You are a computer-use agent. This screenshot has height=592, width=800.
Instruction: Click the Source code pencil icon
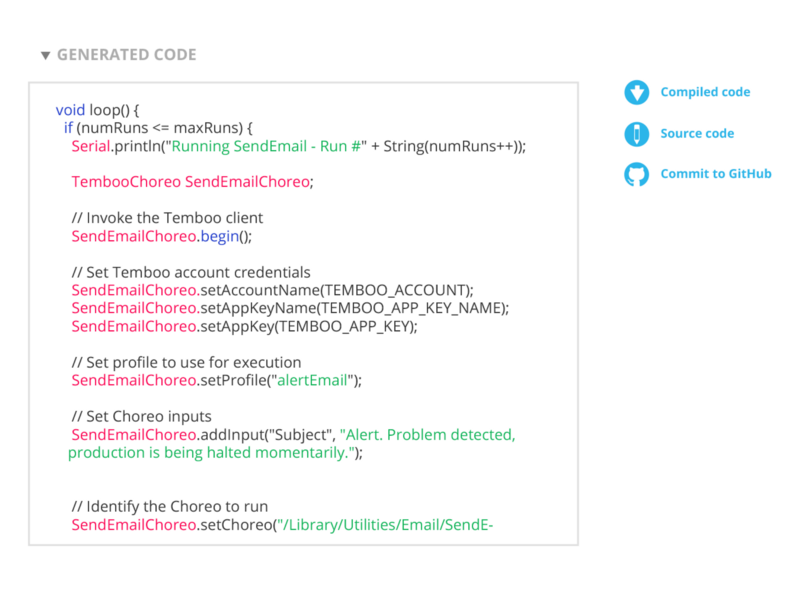pyautogui.click(x=636, y=134)
